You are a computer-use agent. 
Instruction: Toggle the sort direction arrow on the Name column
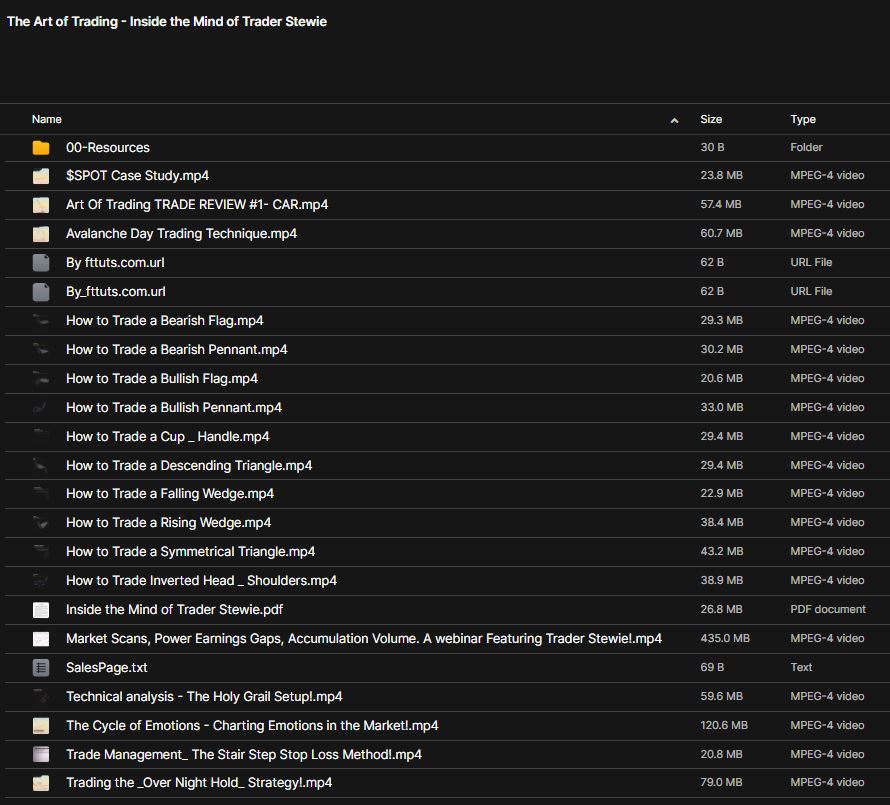pos(675,119)
